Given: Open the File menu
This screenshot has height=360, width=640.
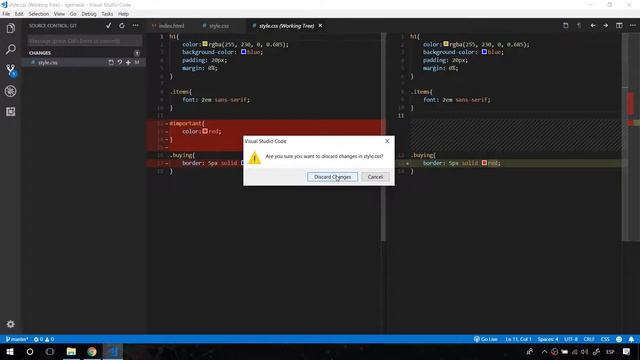Looking at the screenshot, I should [x=6, y=14].
